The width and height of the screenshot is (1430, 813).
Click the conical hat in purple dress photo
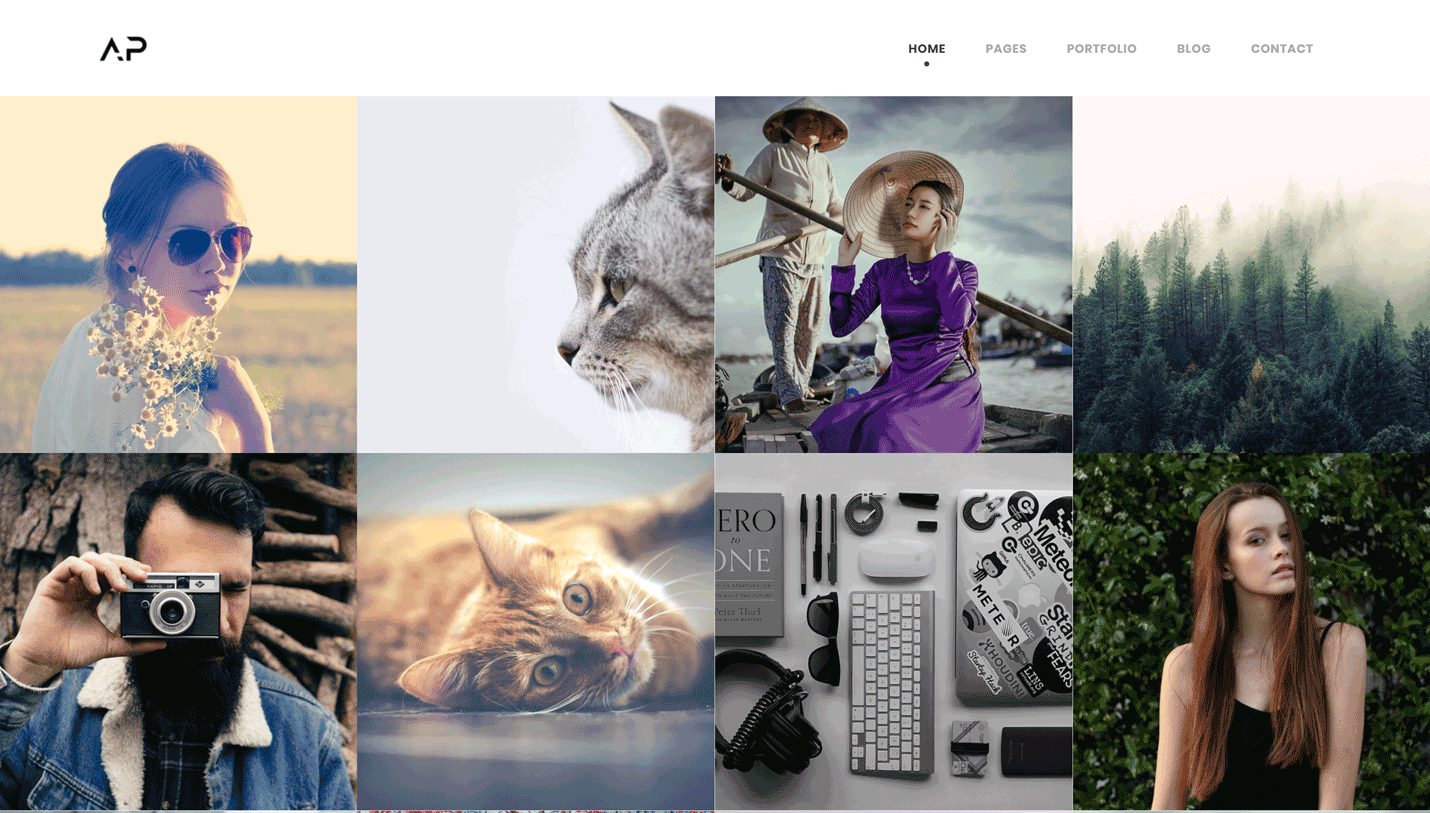pyautogui.click(x=903, y=203)
